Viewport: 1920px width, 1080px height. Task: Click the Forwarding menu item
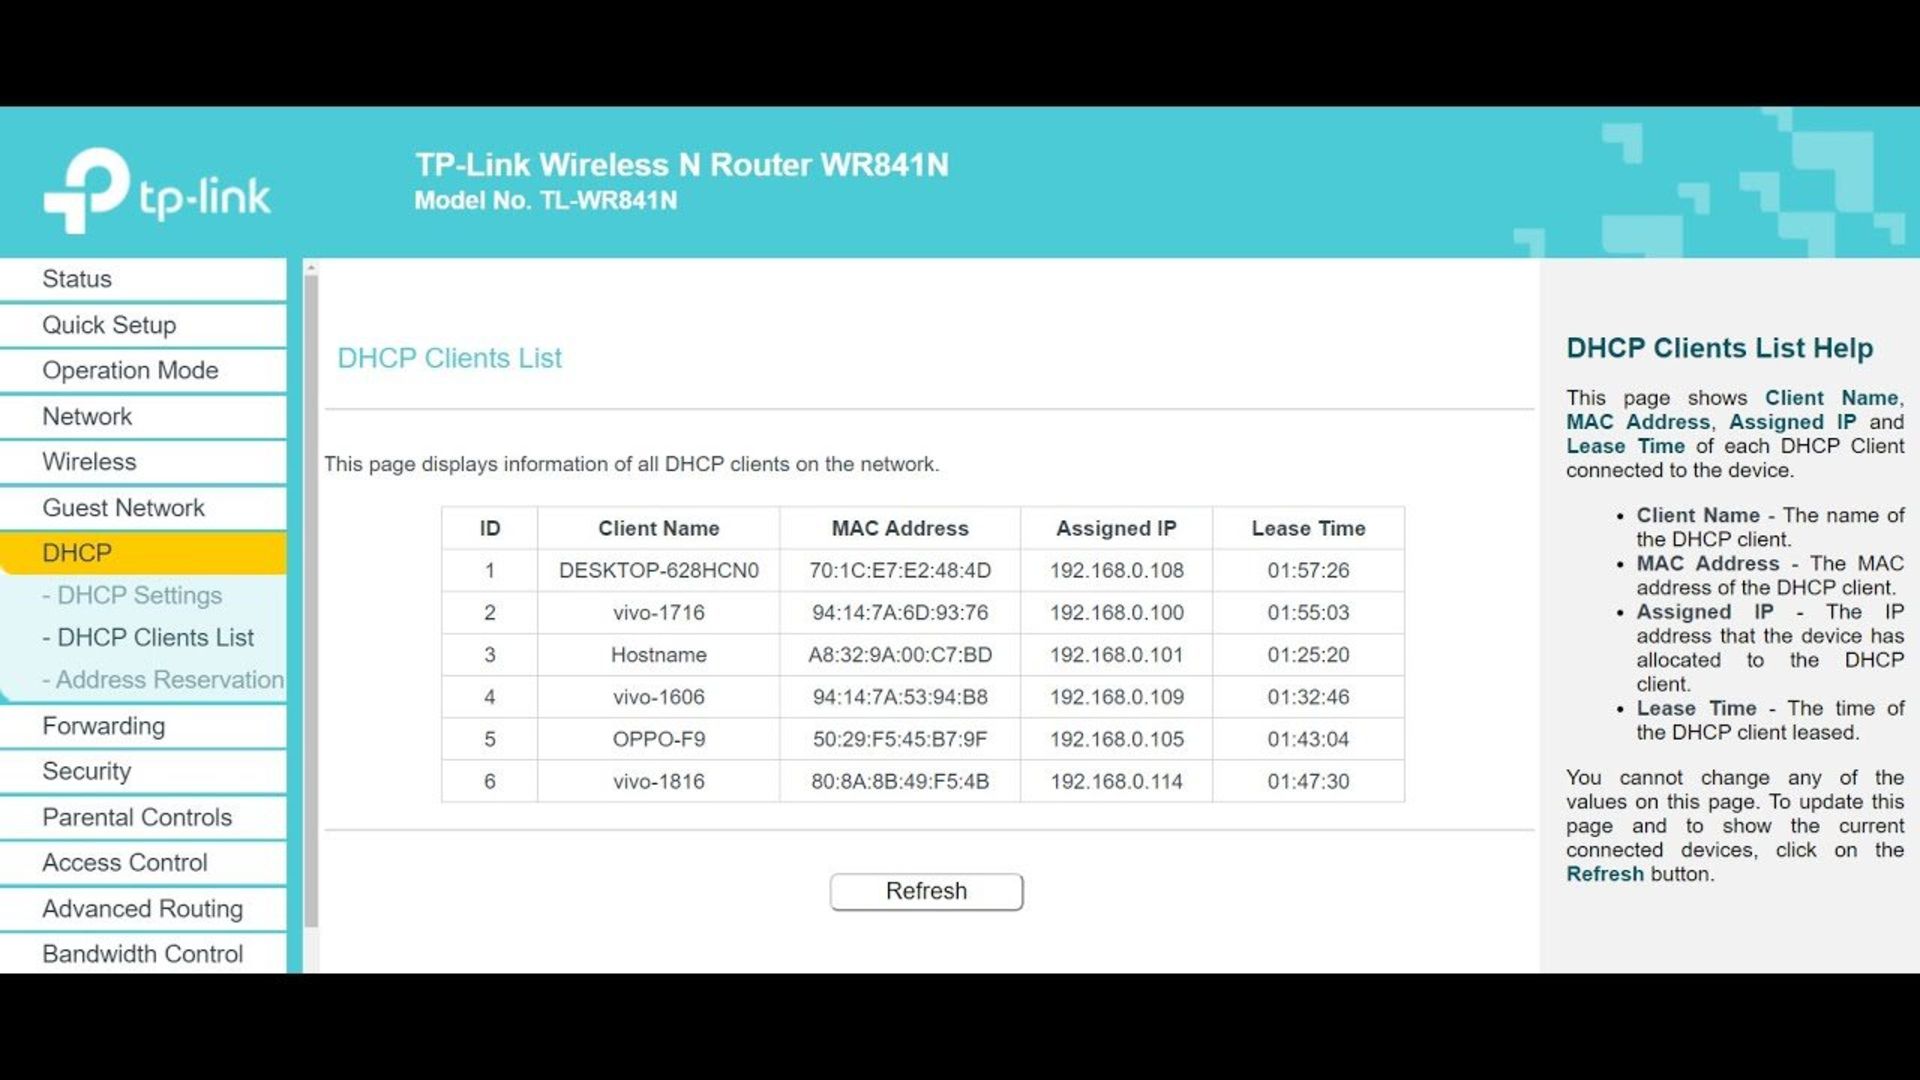pyautogui.click(x=105, y=725)
